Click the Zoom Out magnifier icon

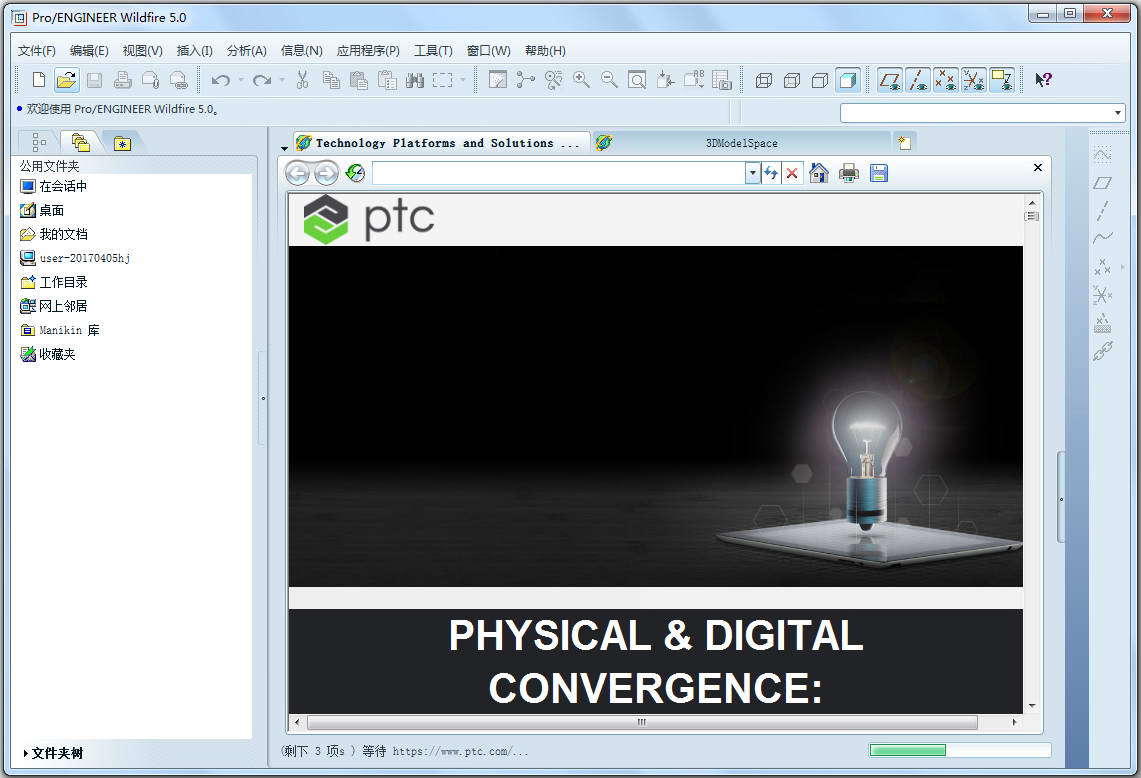click(609, 80)
